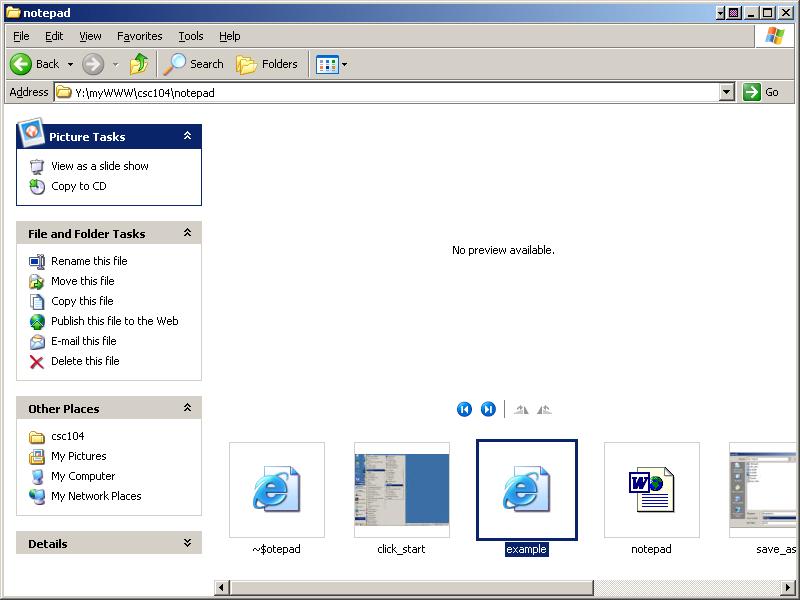This screenshot has height=600, width=800.
Task: Click the Next Image filmstrip button
Action: [488, 409]
